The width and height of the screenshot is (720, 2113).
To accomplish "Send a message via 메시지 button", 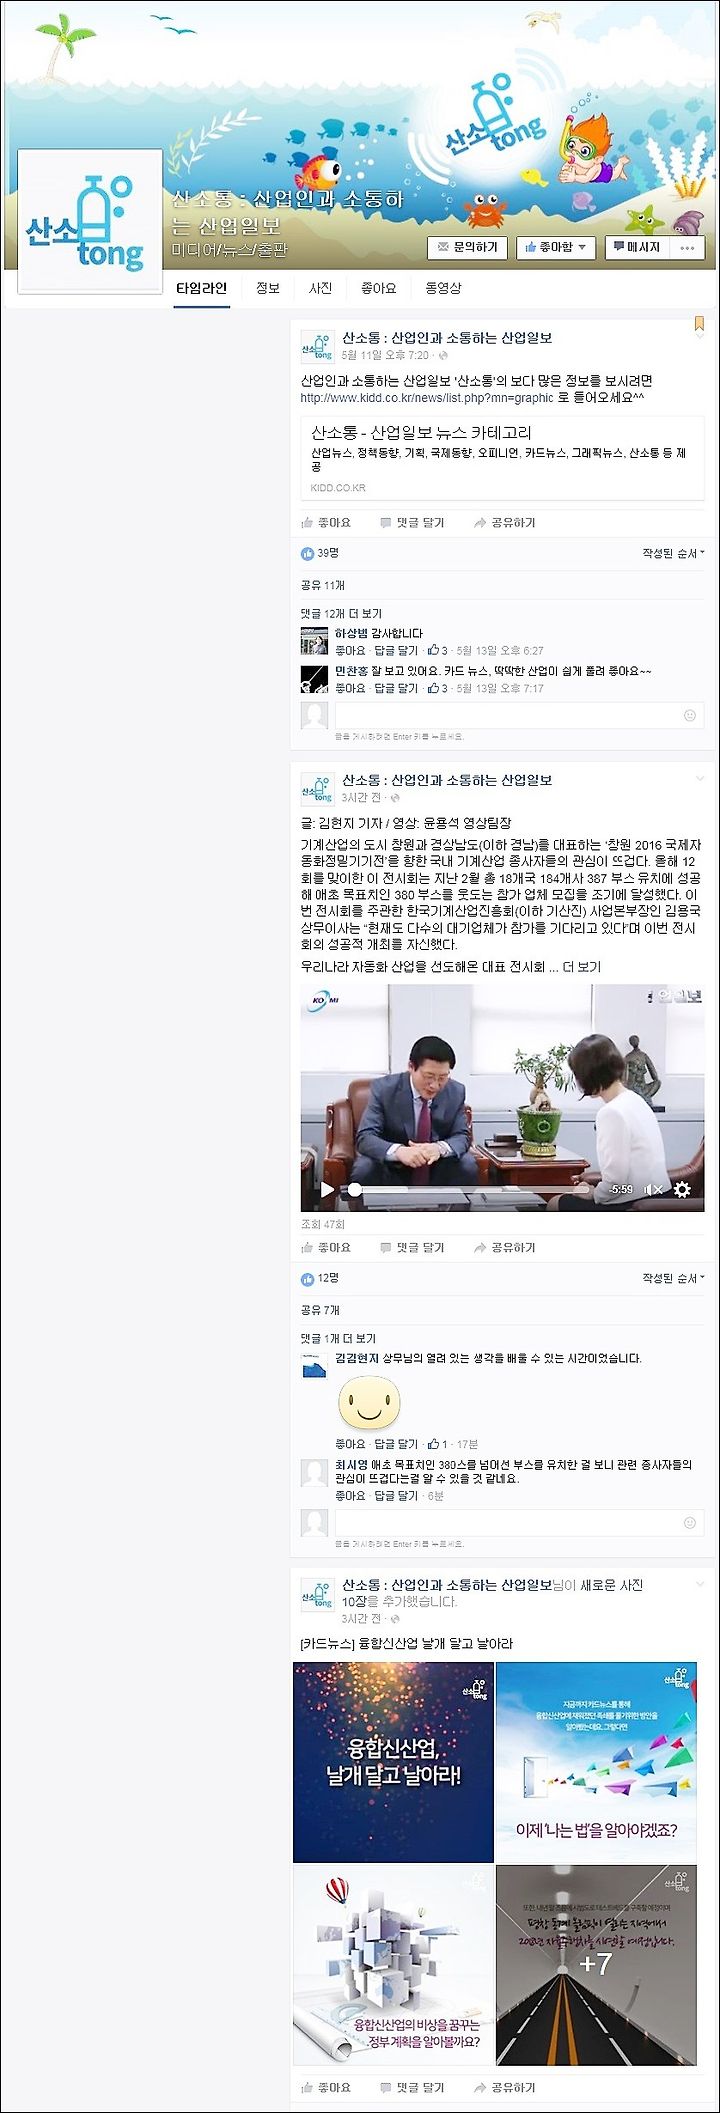I will pos(637,247).
